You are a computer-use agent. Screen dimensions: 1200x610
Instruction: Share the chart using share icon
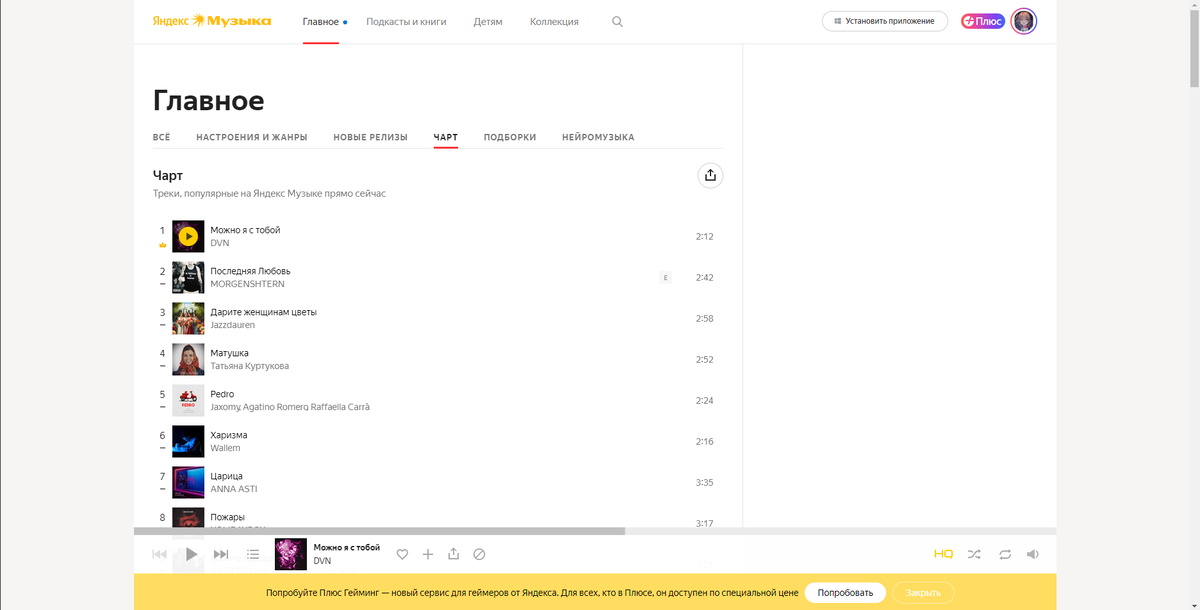tap(710, 175)
